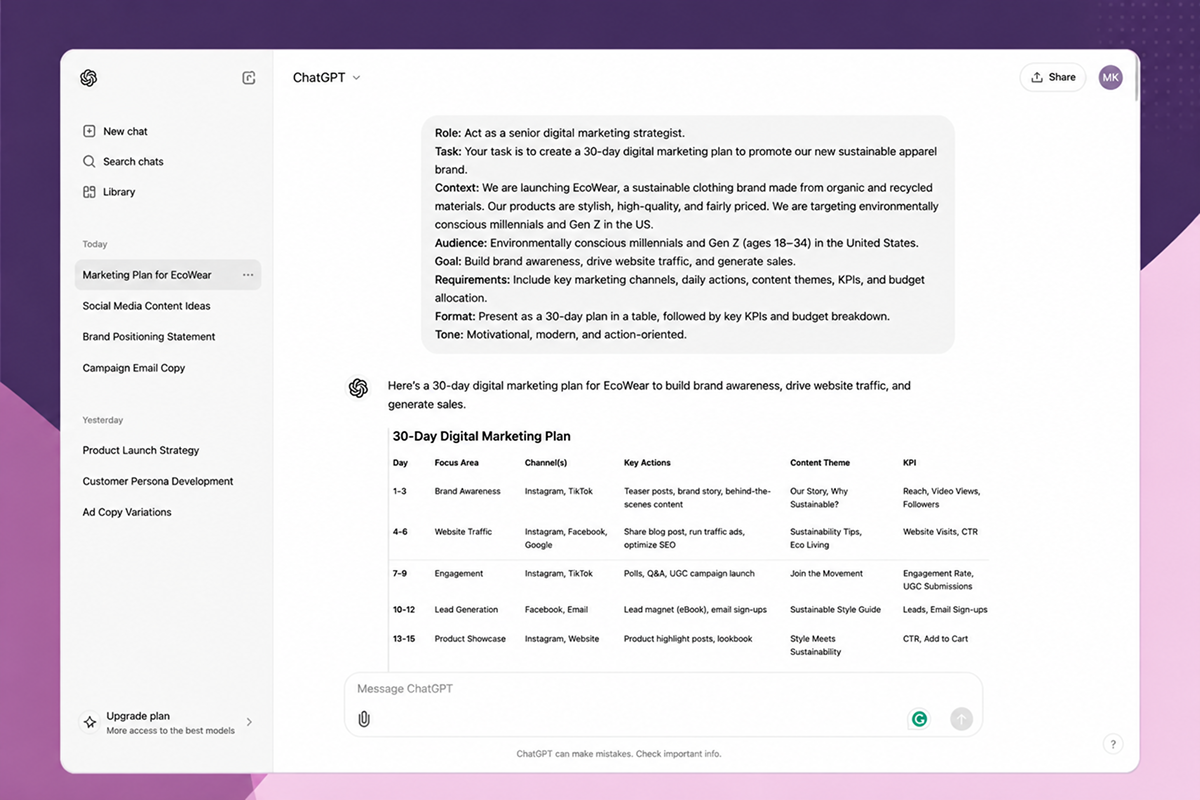The width and height of the screenshot is (1200, 800).
Task: Click the page vertical scrollbar
Action: [1137, 76]
